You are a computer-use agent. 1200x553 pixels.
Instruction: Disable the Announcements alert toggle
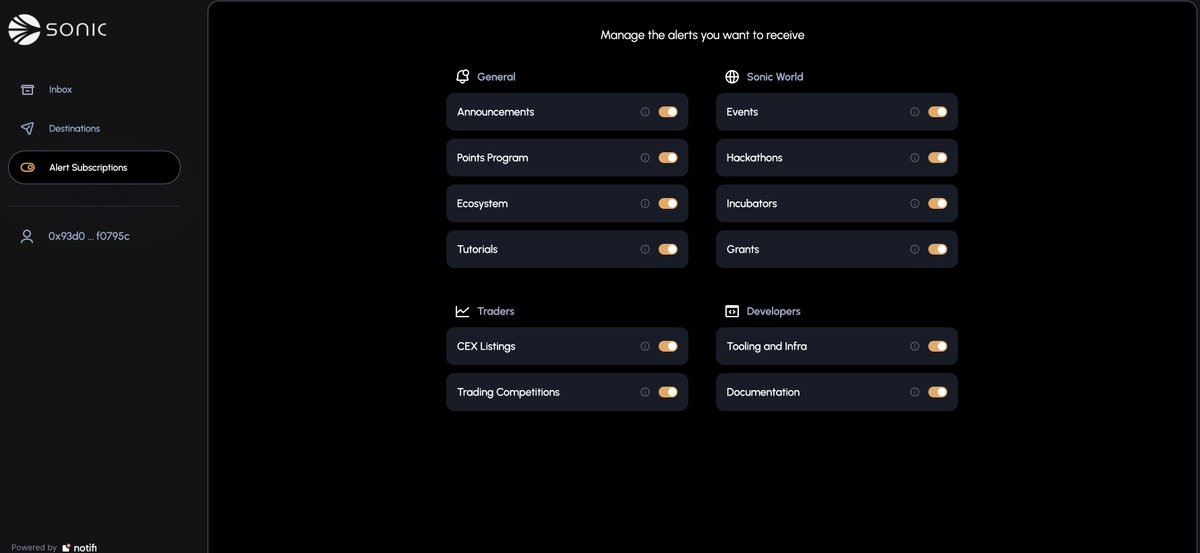[x=668, y=112]
